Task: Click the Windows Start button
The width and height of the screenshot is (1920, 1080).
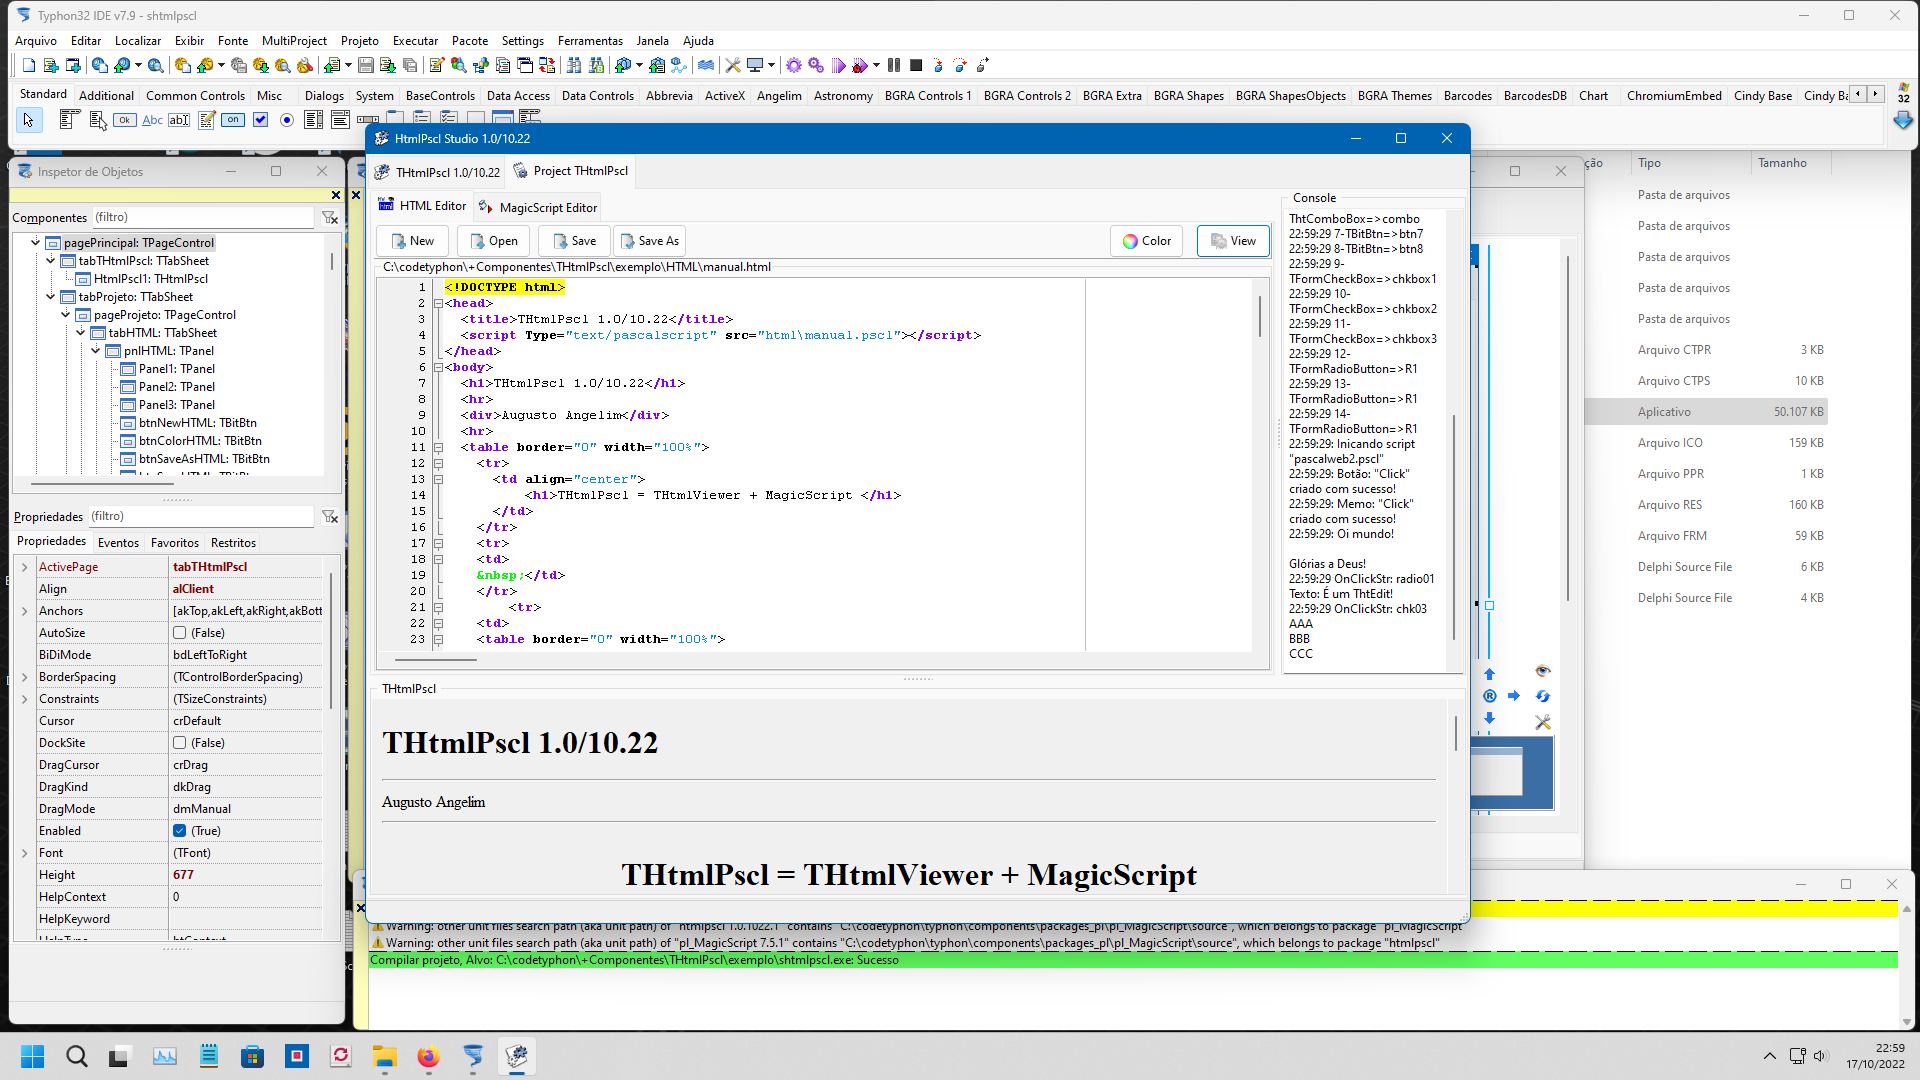Action: click(32, 1056)
